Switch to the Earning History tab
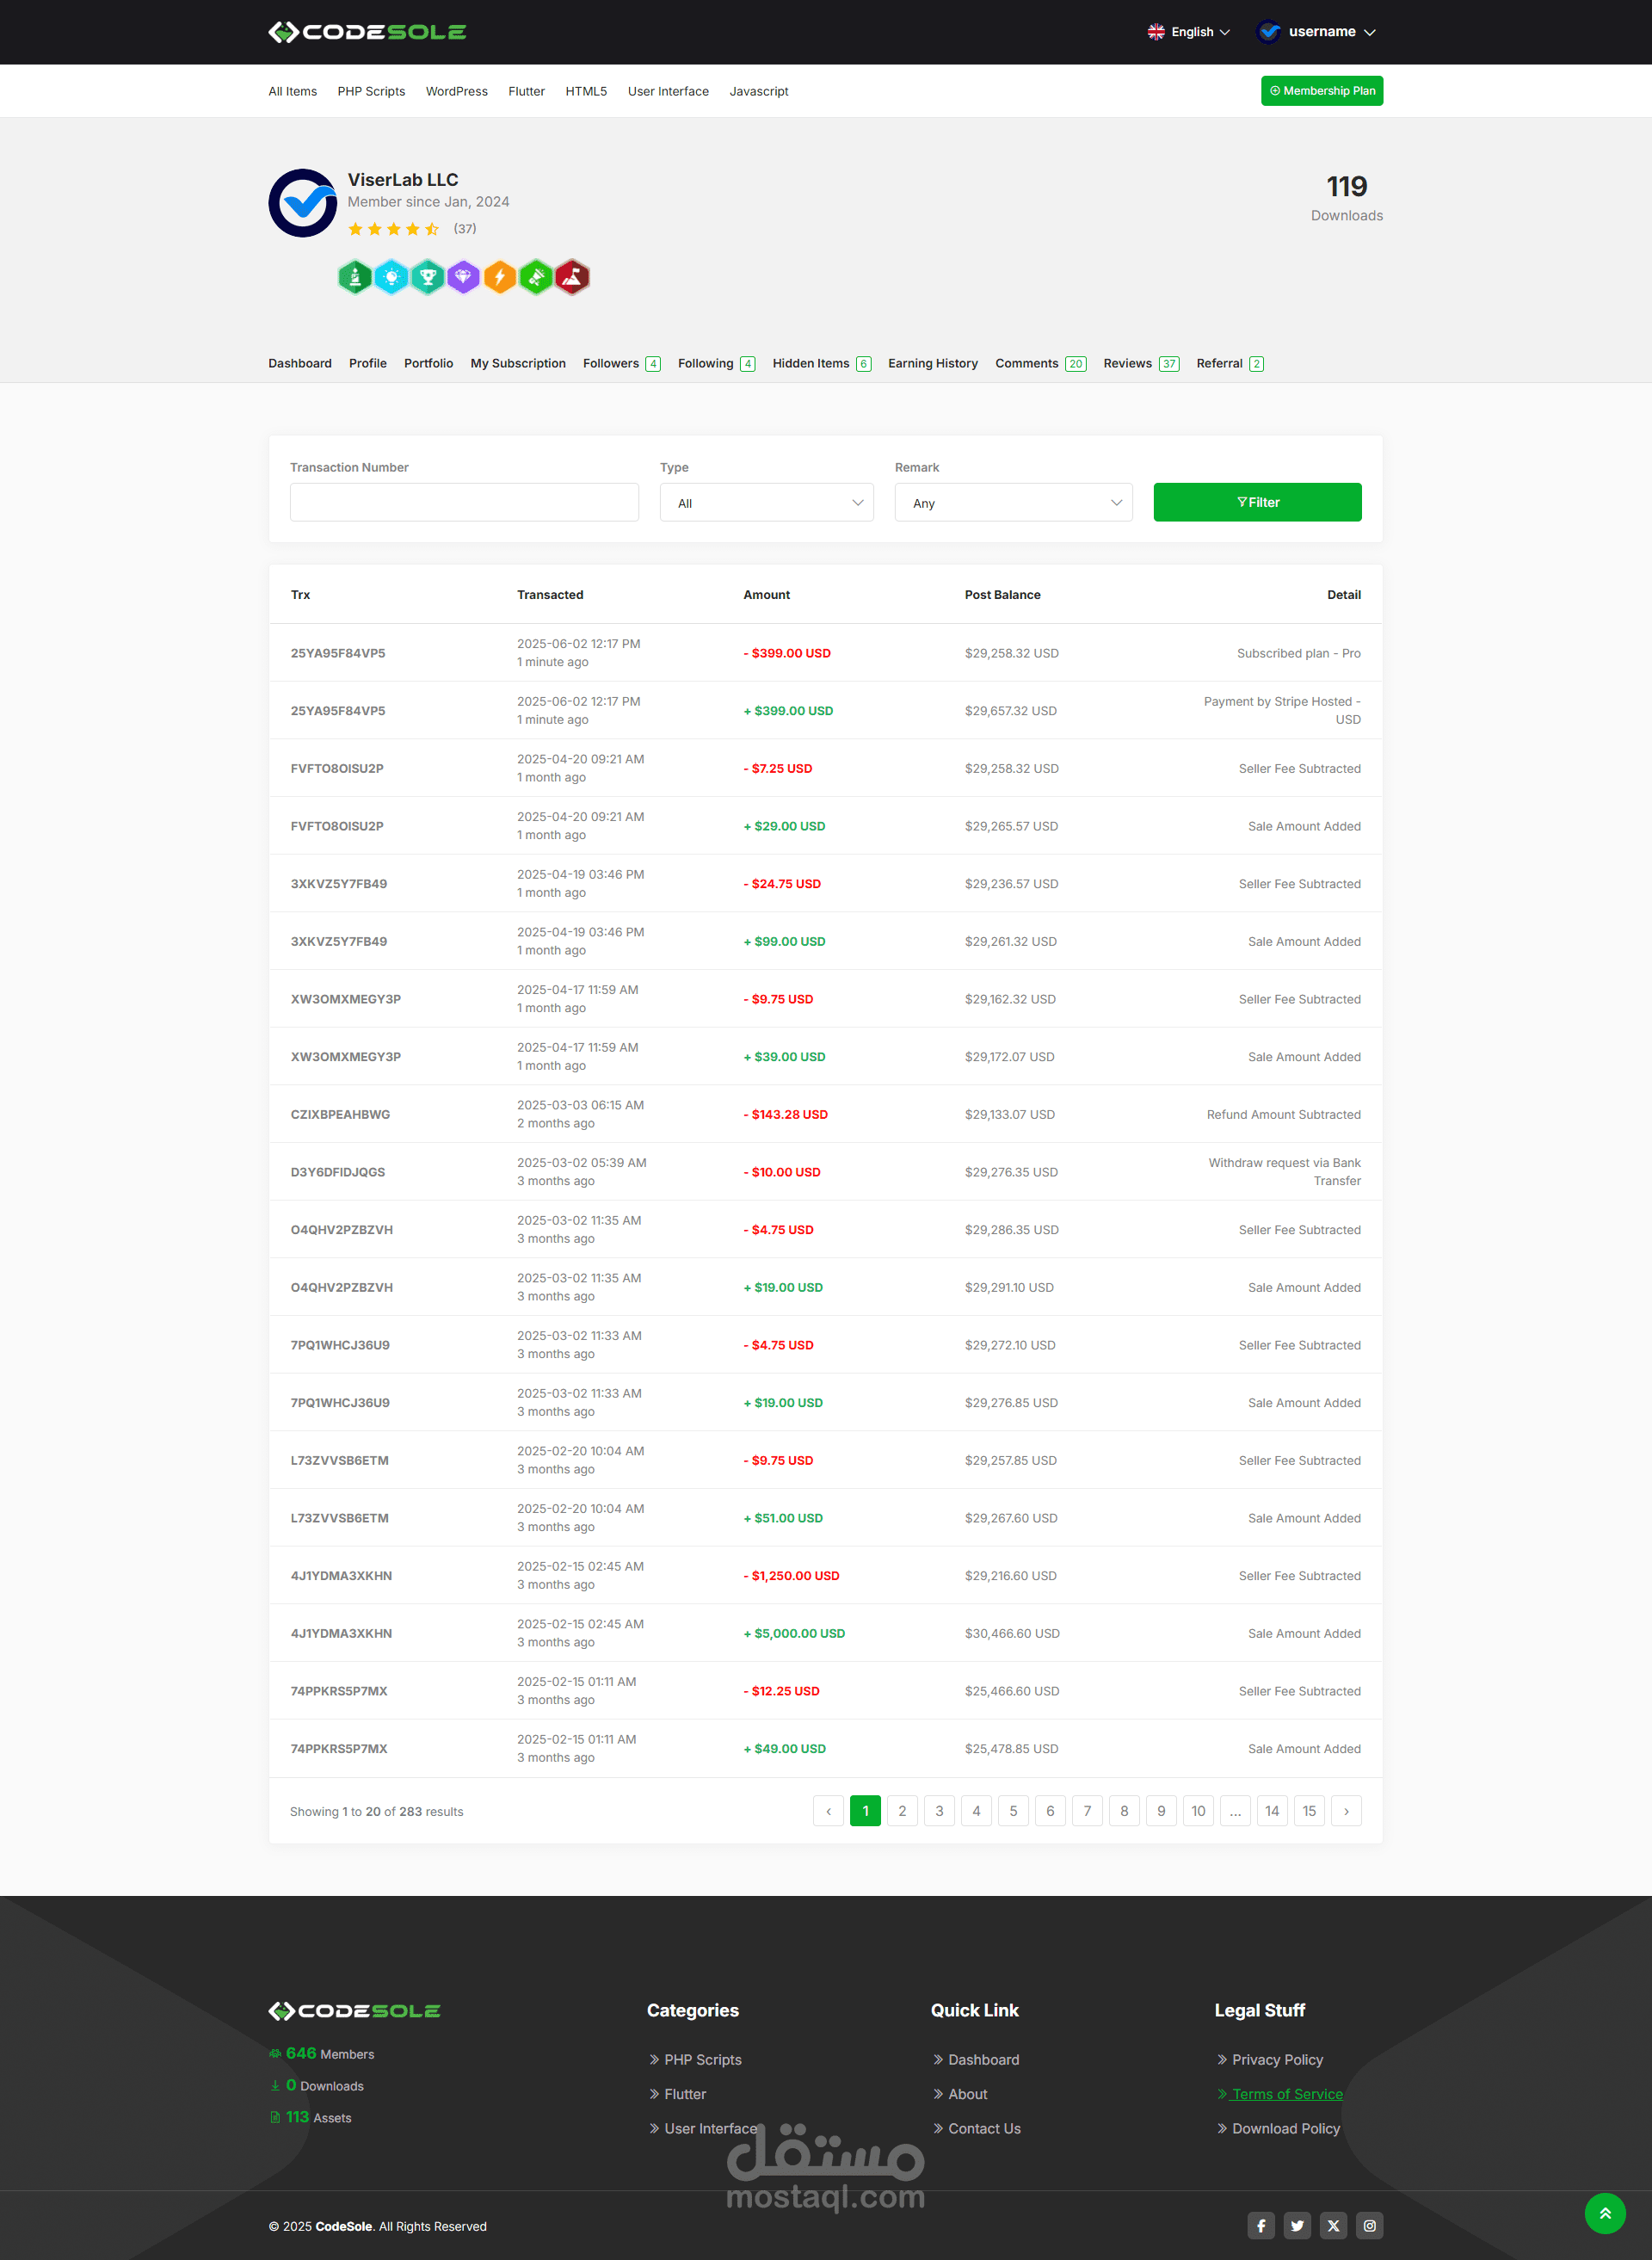1652x2260 pixels. (933, 363)
